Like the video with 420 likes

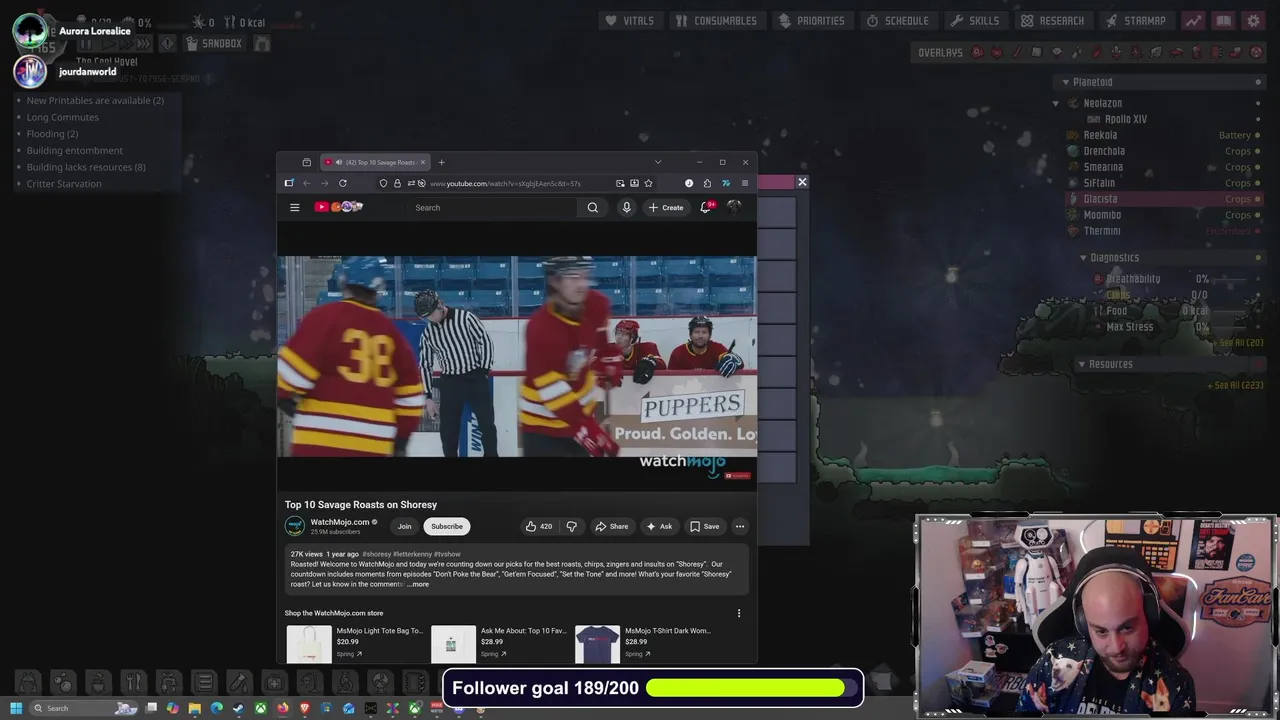(539, 526)
